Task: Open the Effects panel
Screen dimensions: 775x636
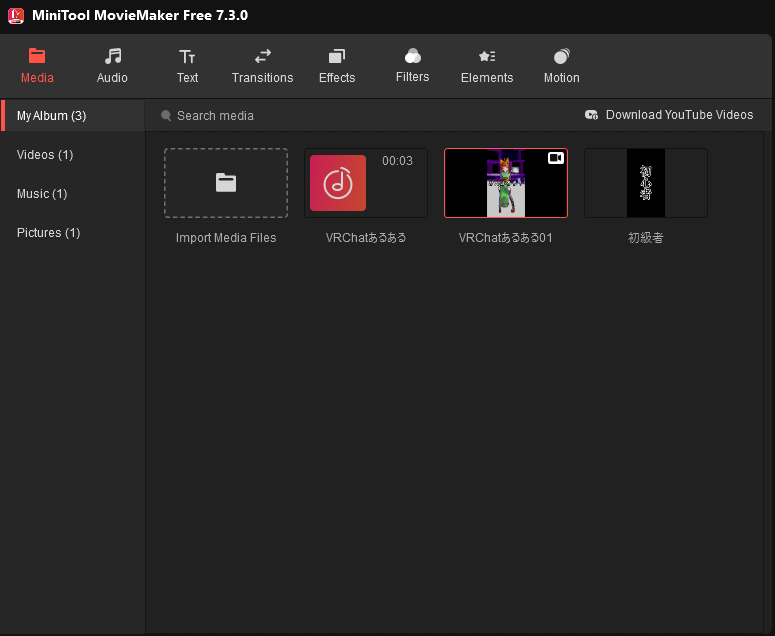Action: (x=337, y=66)
